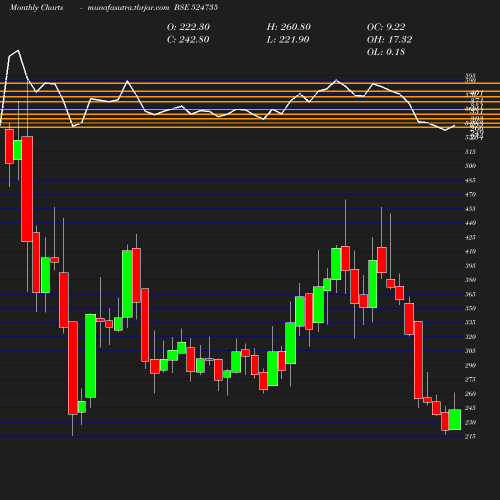The height and width of the screenshot is (500, 500).
Task: Click the 485 price axis label
Action: (470, 180)
